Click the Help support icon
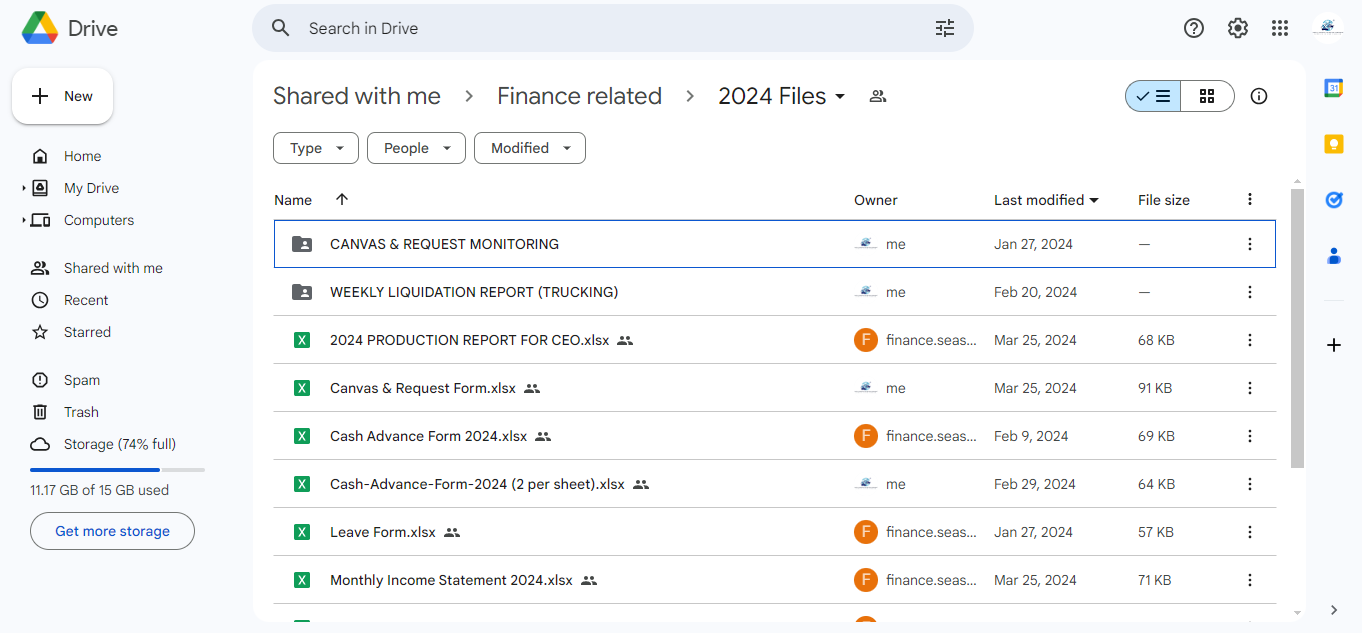This screenshot has width=1362, height=633. coord(1194,28)
